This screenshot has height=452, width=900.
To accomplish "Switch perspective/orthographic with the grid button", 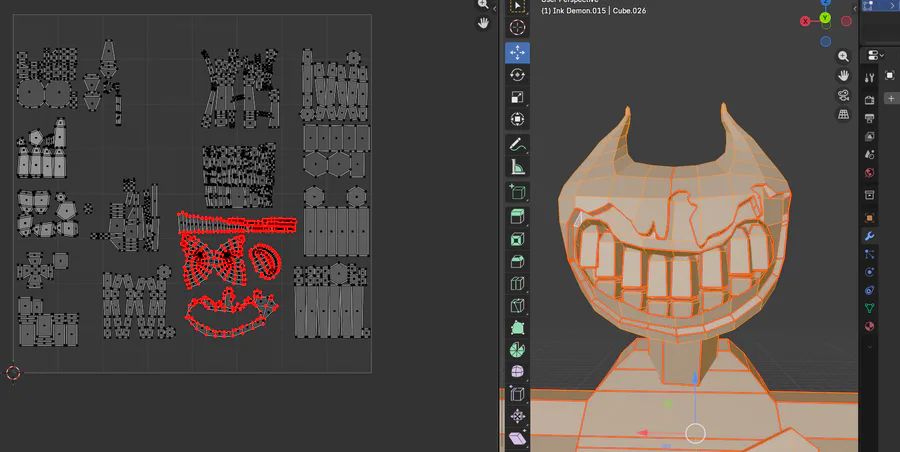I will point(843,114).
